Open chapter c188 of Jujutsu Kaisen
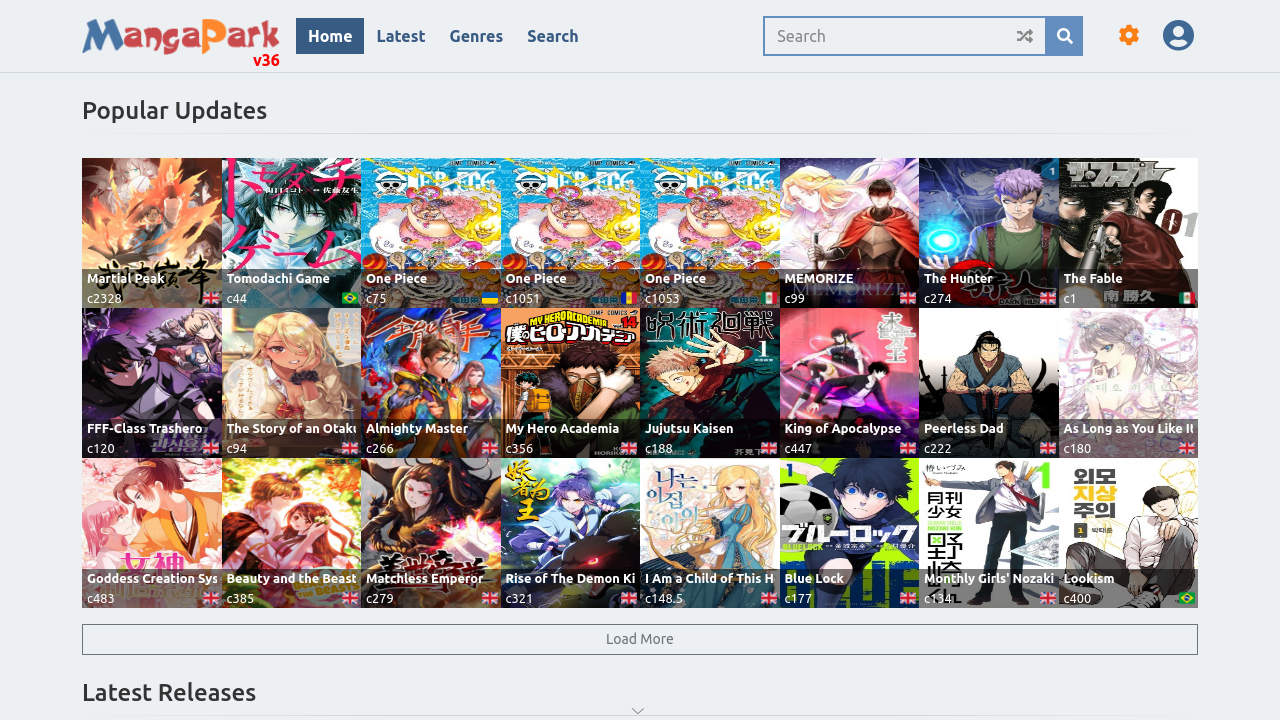 coord(659,448)
